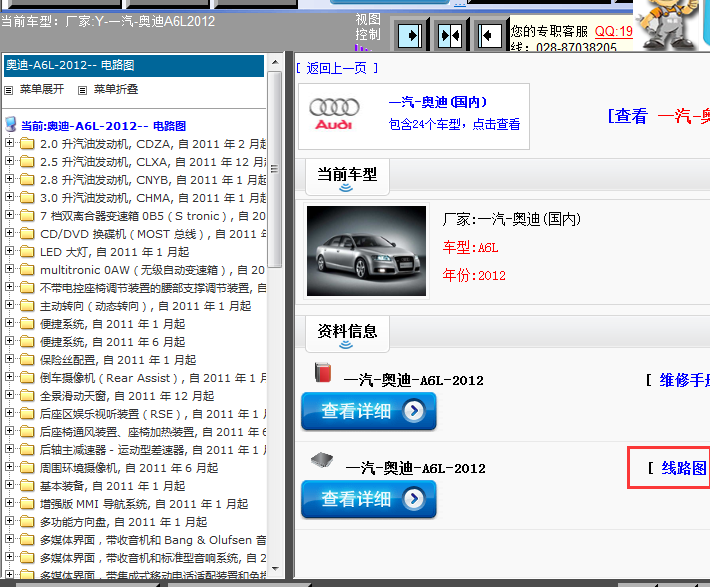710x587 pixels.
Task: Click the folder icon for 保险丝配置
Action: [27, 360]
